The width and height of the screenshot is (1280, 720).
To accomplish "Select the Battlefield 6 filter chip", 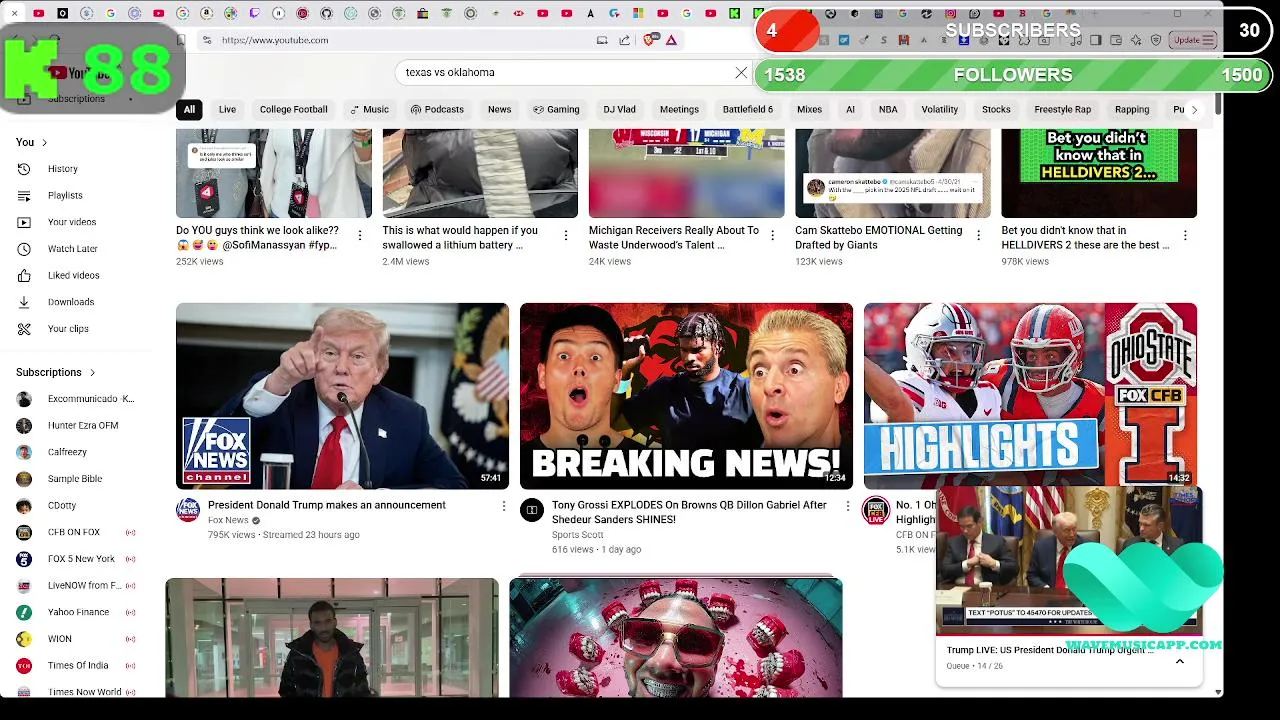I will click(x=748, y=109).
